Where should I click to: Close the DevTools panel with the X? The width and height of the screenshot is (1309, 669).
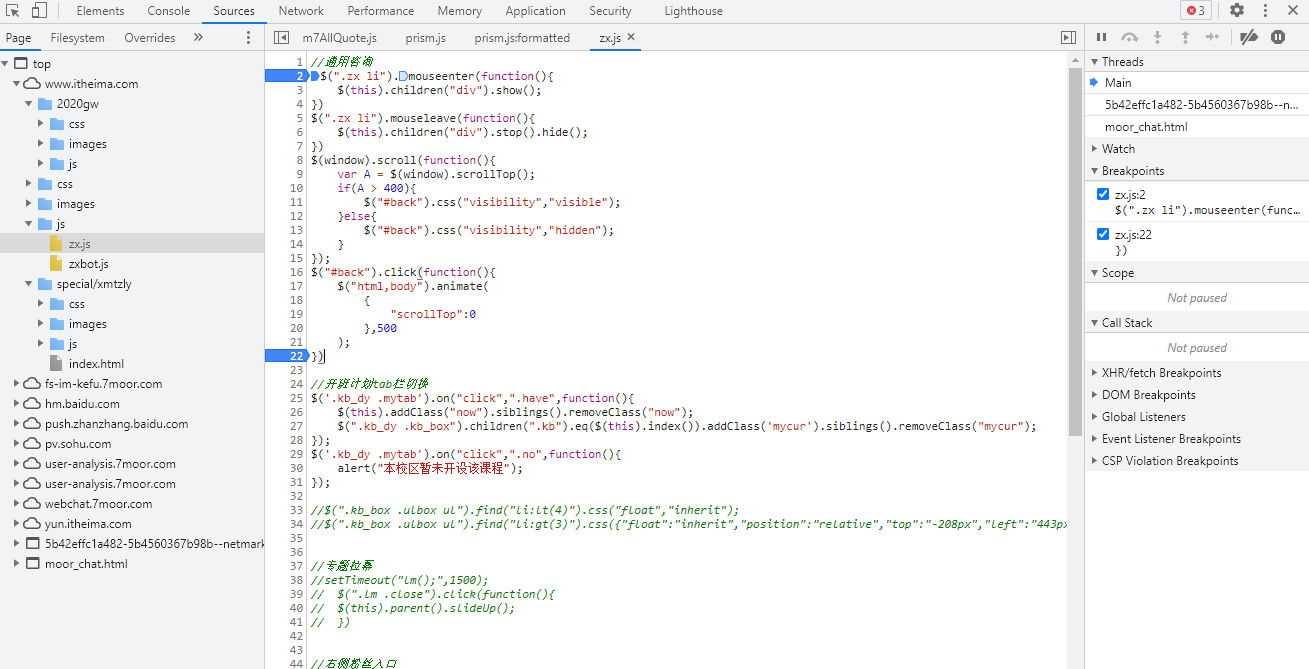tap(1293, 11)
